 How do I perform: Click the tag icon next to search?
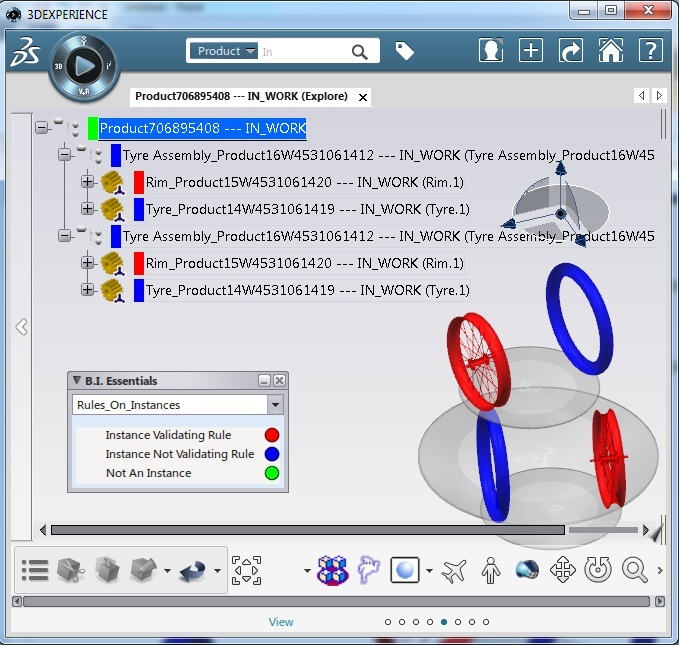pos(404,51)
